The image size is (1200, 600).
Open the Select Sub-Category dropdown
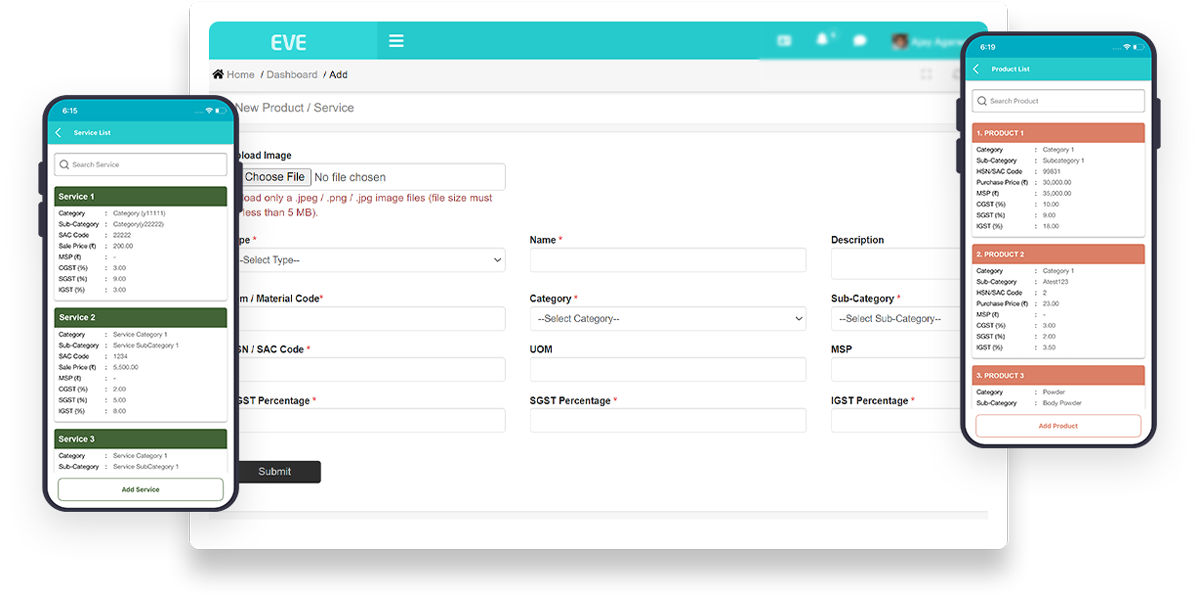click(x=895, y=319)
